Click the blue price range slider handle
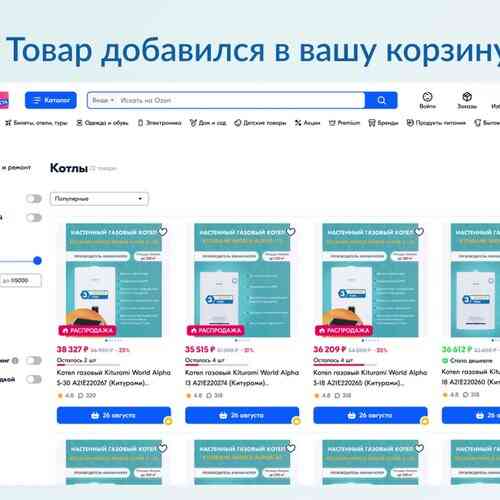The height and width of the screenshot is (500, 500). click(37, 261)
